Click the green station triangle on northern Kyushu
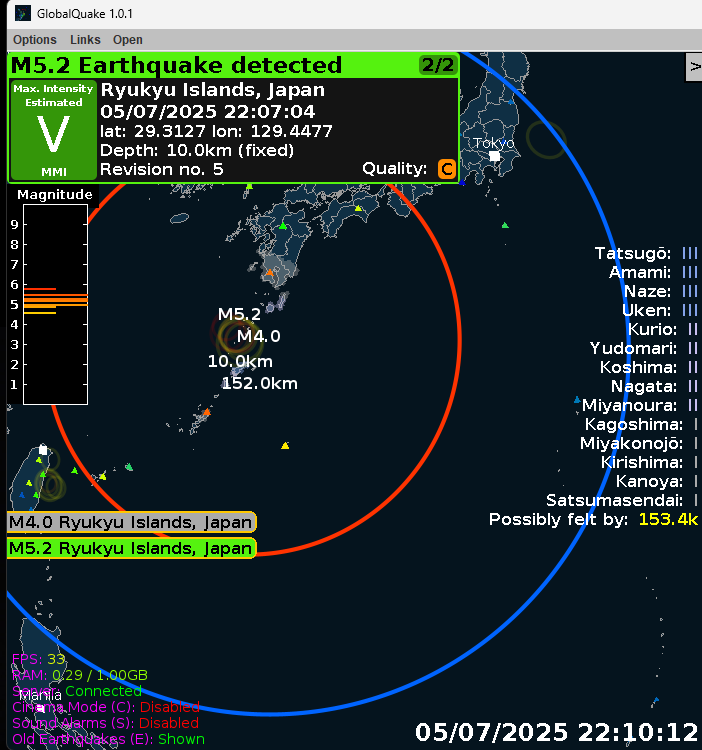Viewport: 702px width, 750px height. point(283,226)
